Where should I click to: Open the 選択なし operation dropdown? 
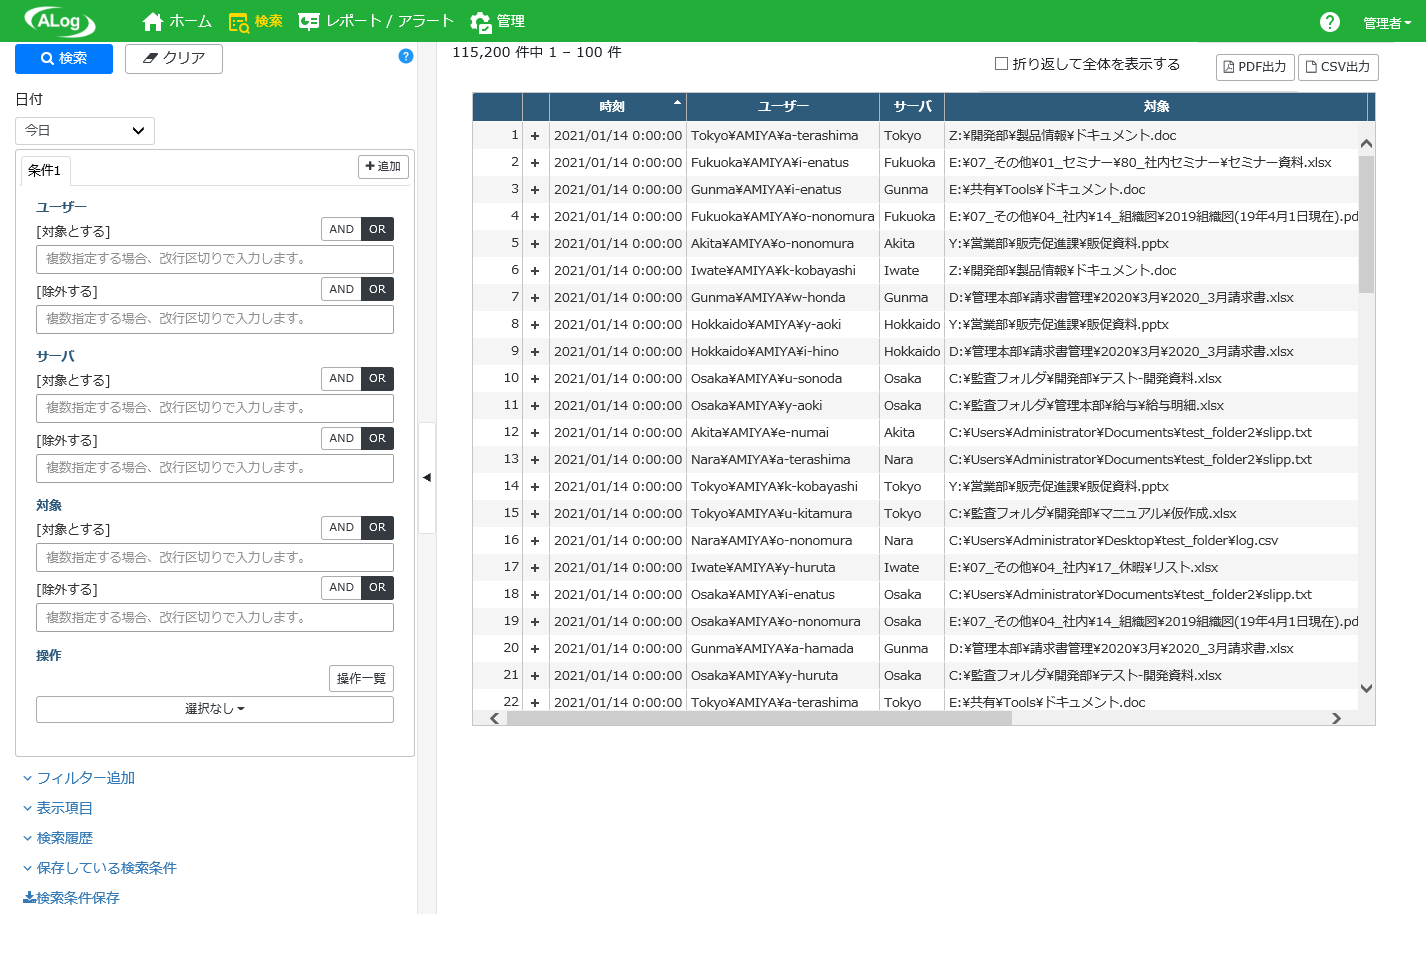215,709
